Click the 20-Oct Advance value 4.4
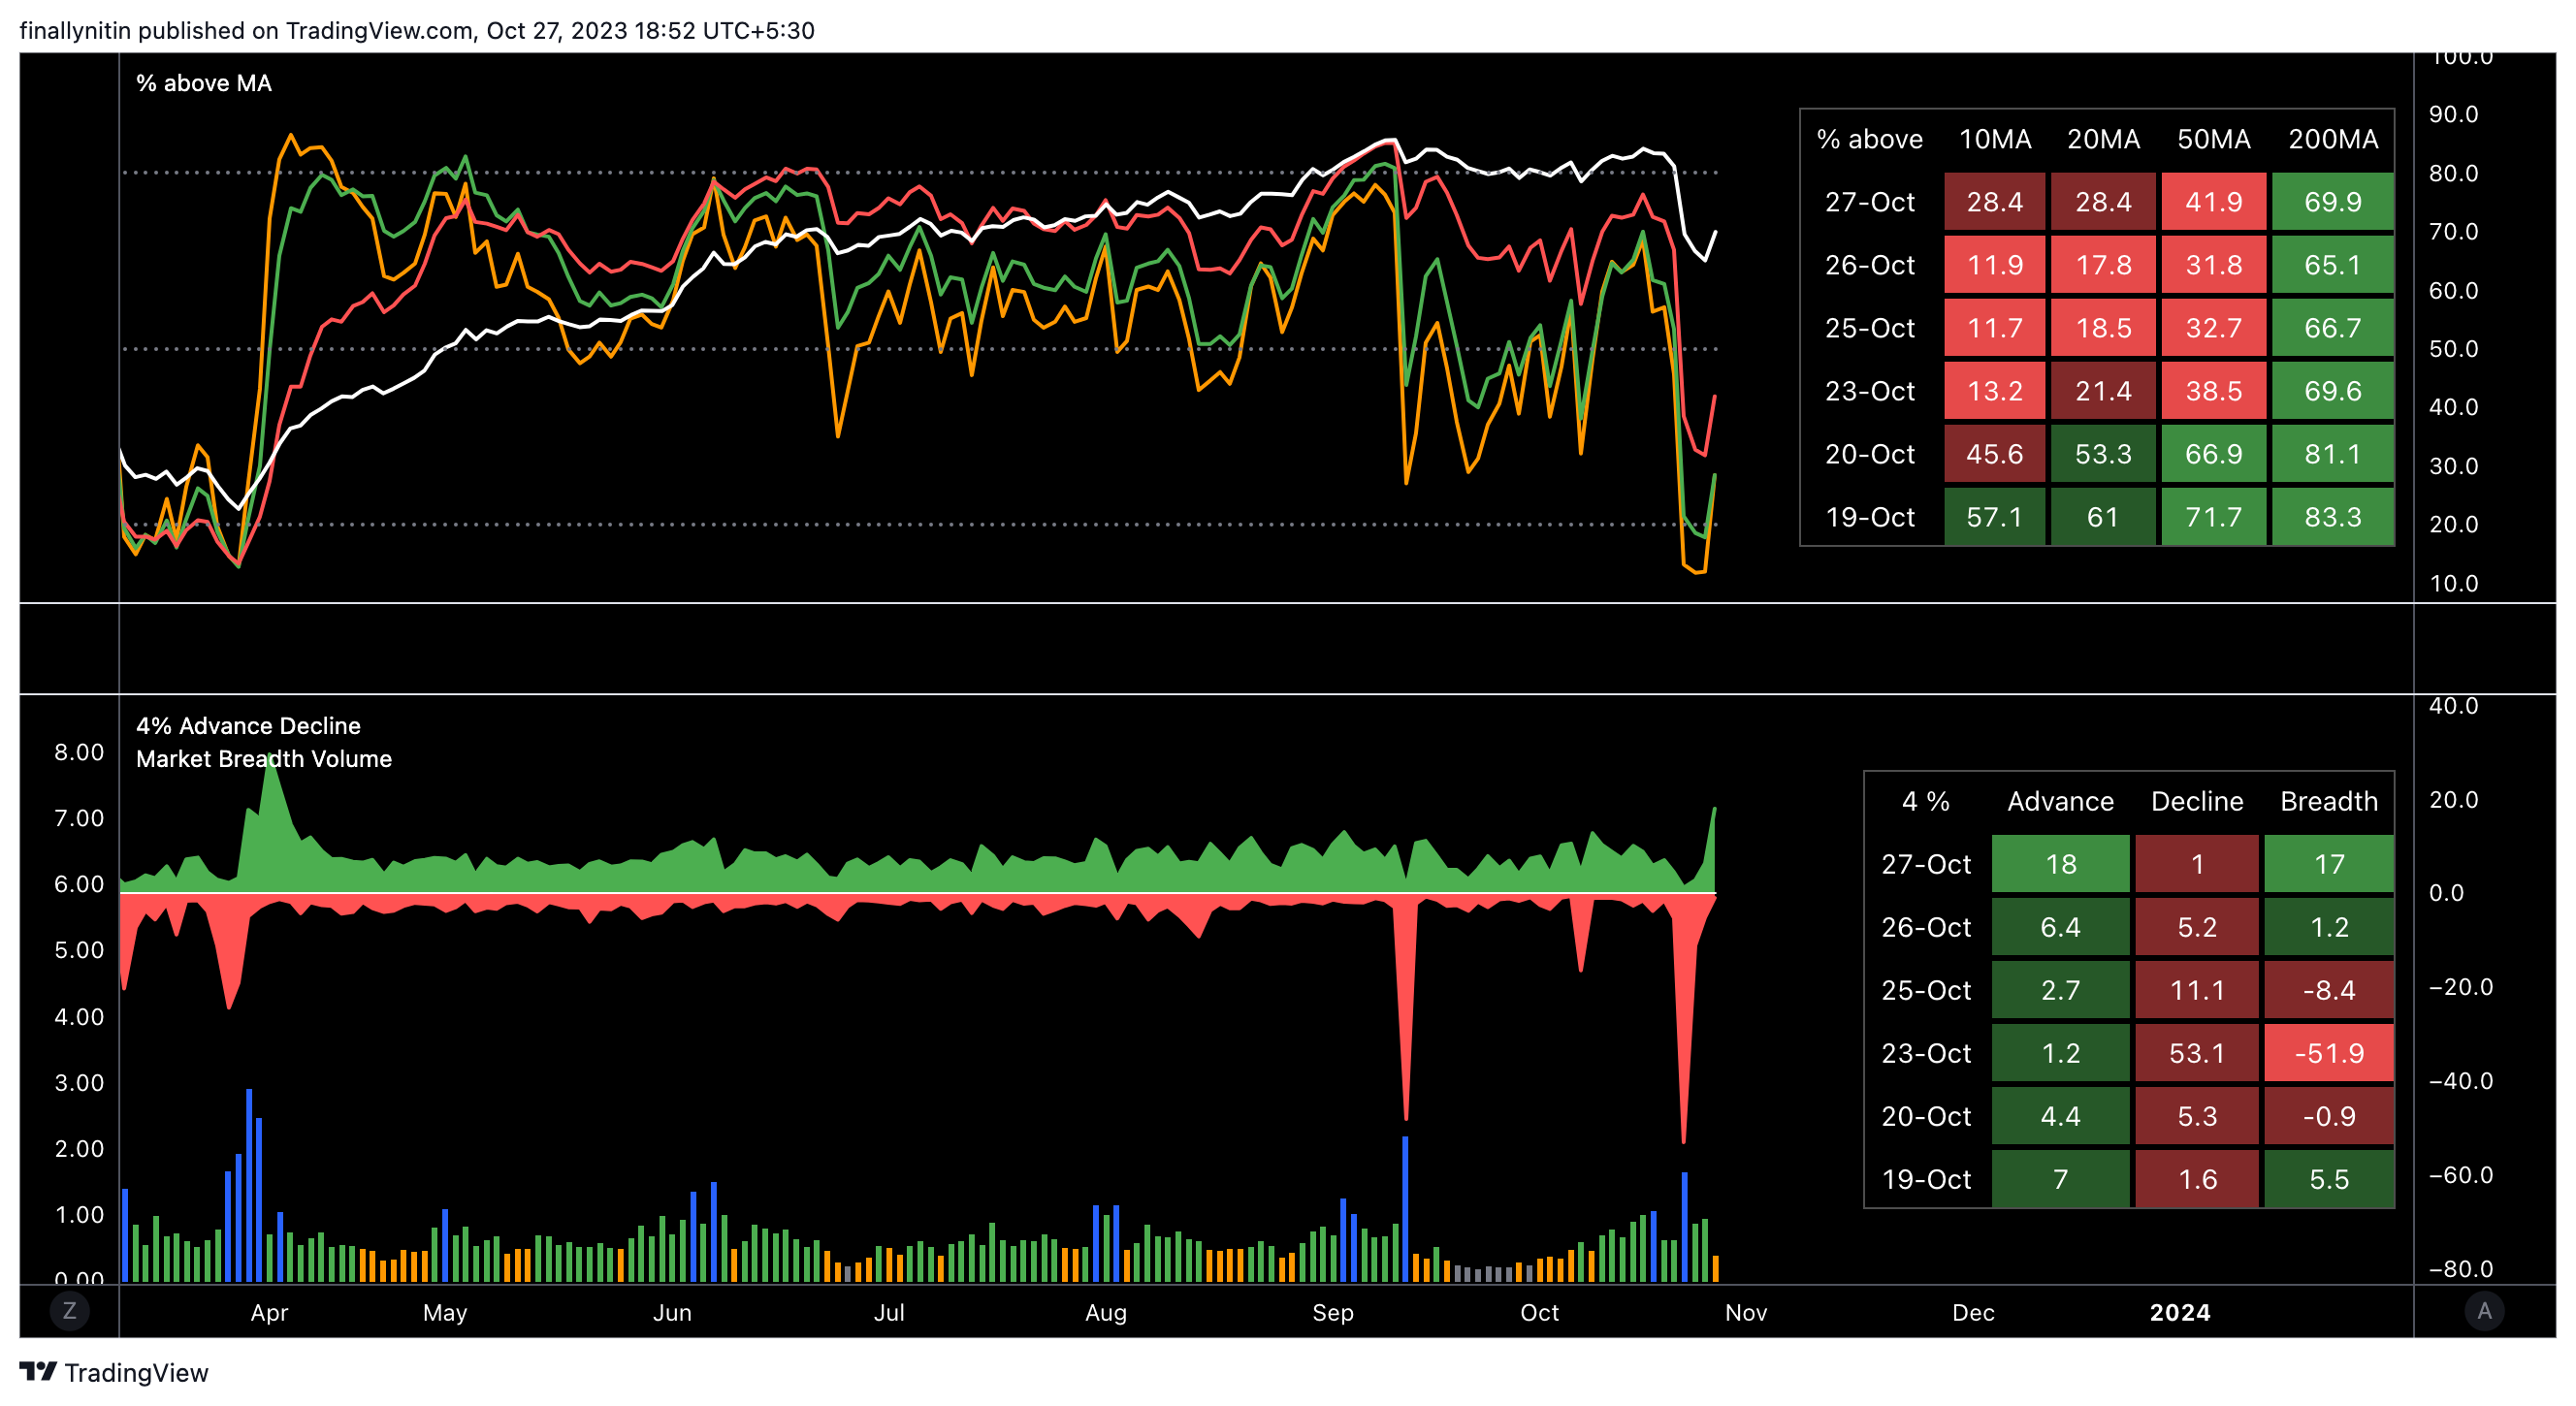The width and height of the screenshot is (2576, 1406). 2061,1116
